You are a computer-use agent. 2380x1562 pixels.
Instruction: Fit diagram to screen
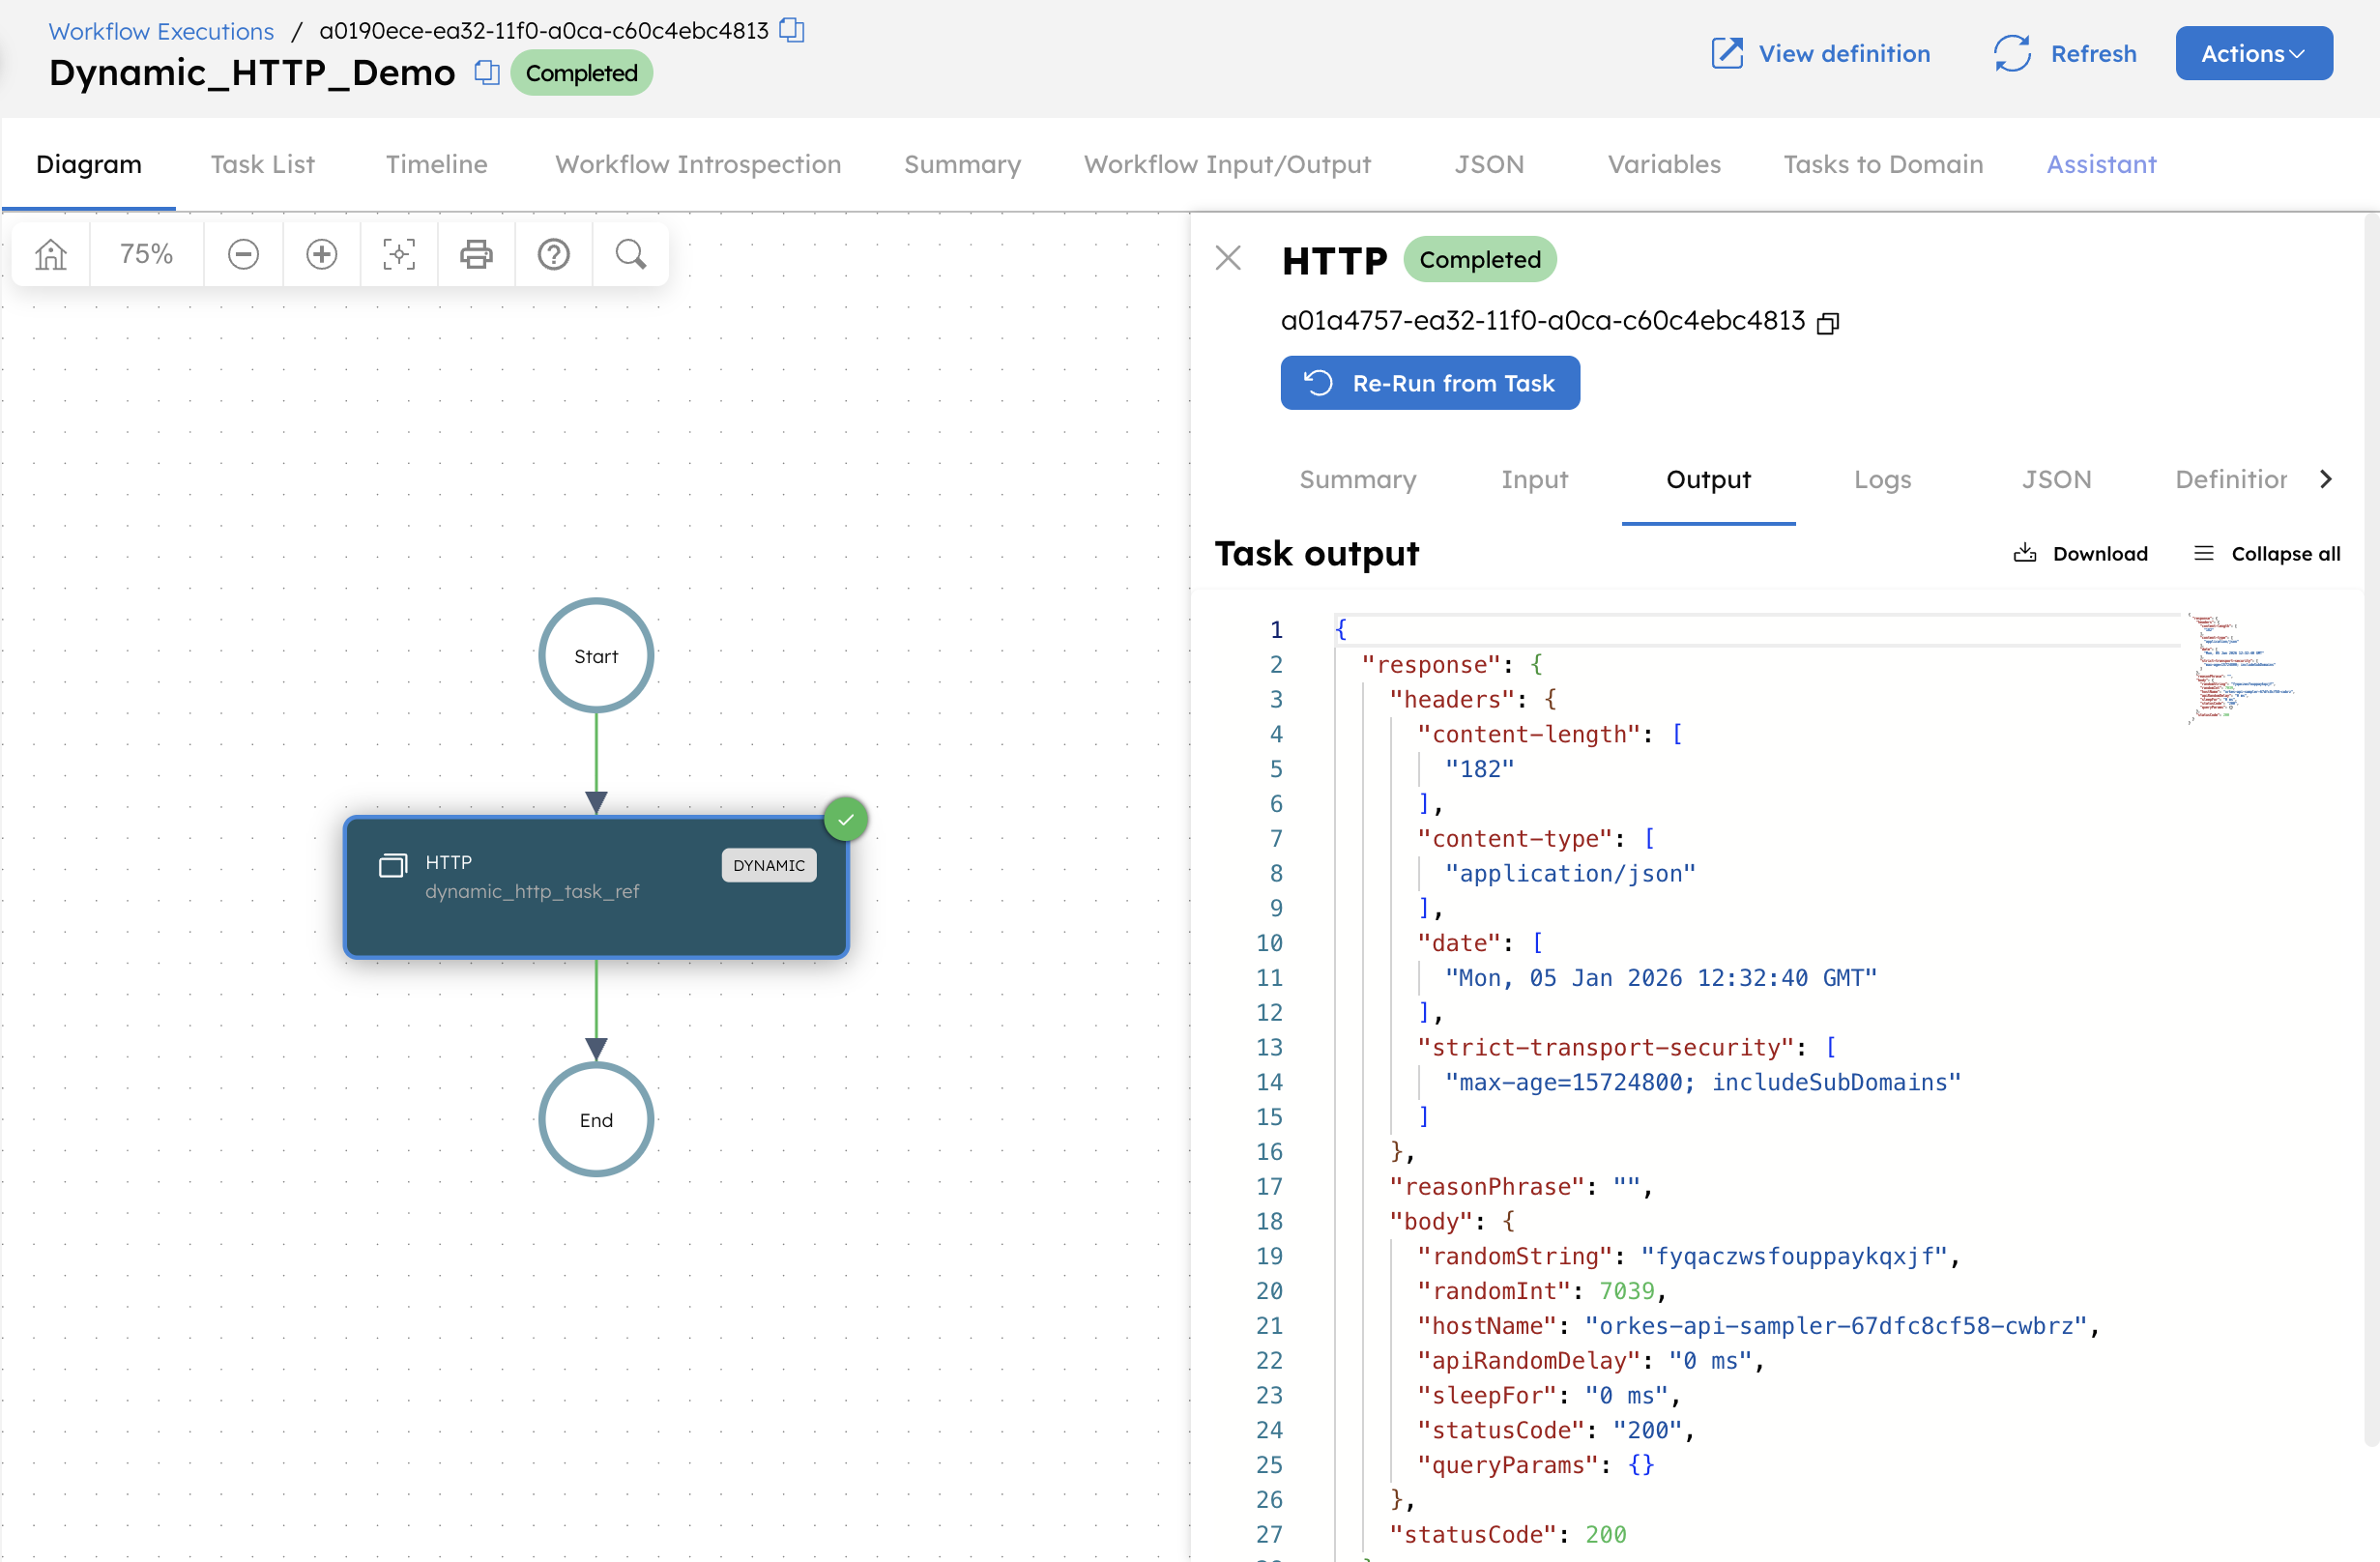(x=398, y=254)
